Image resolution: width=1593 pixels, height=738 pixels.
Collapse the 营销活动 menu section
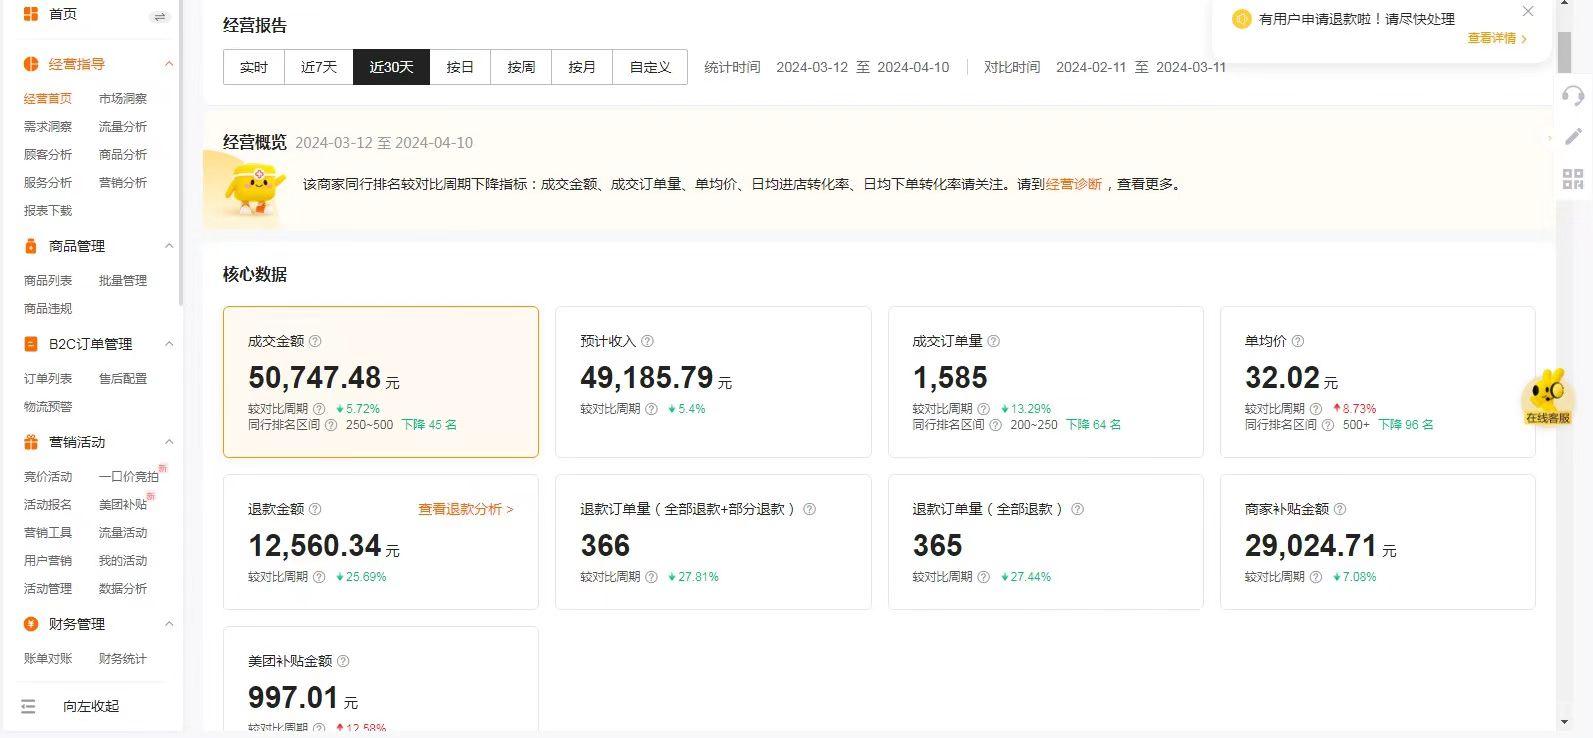click(169, 442)
